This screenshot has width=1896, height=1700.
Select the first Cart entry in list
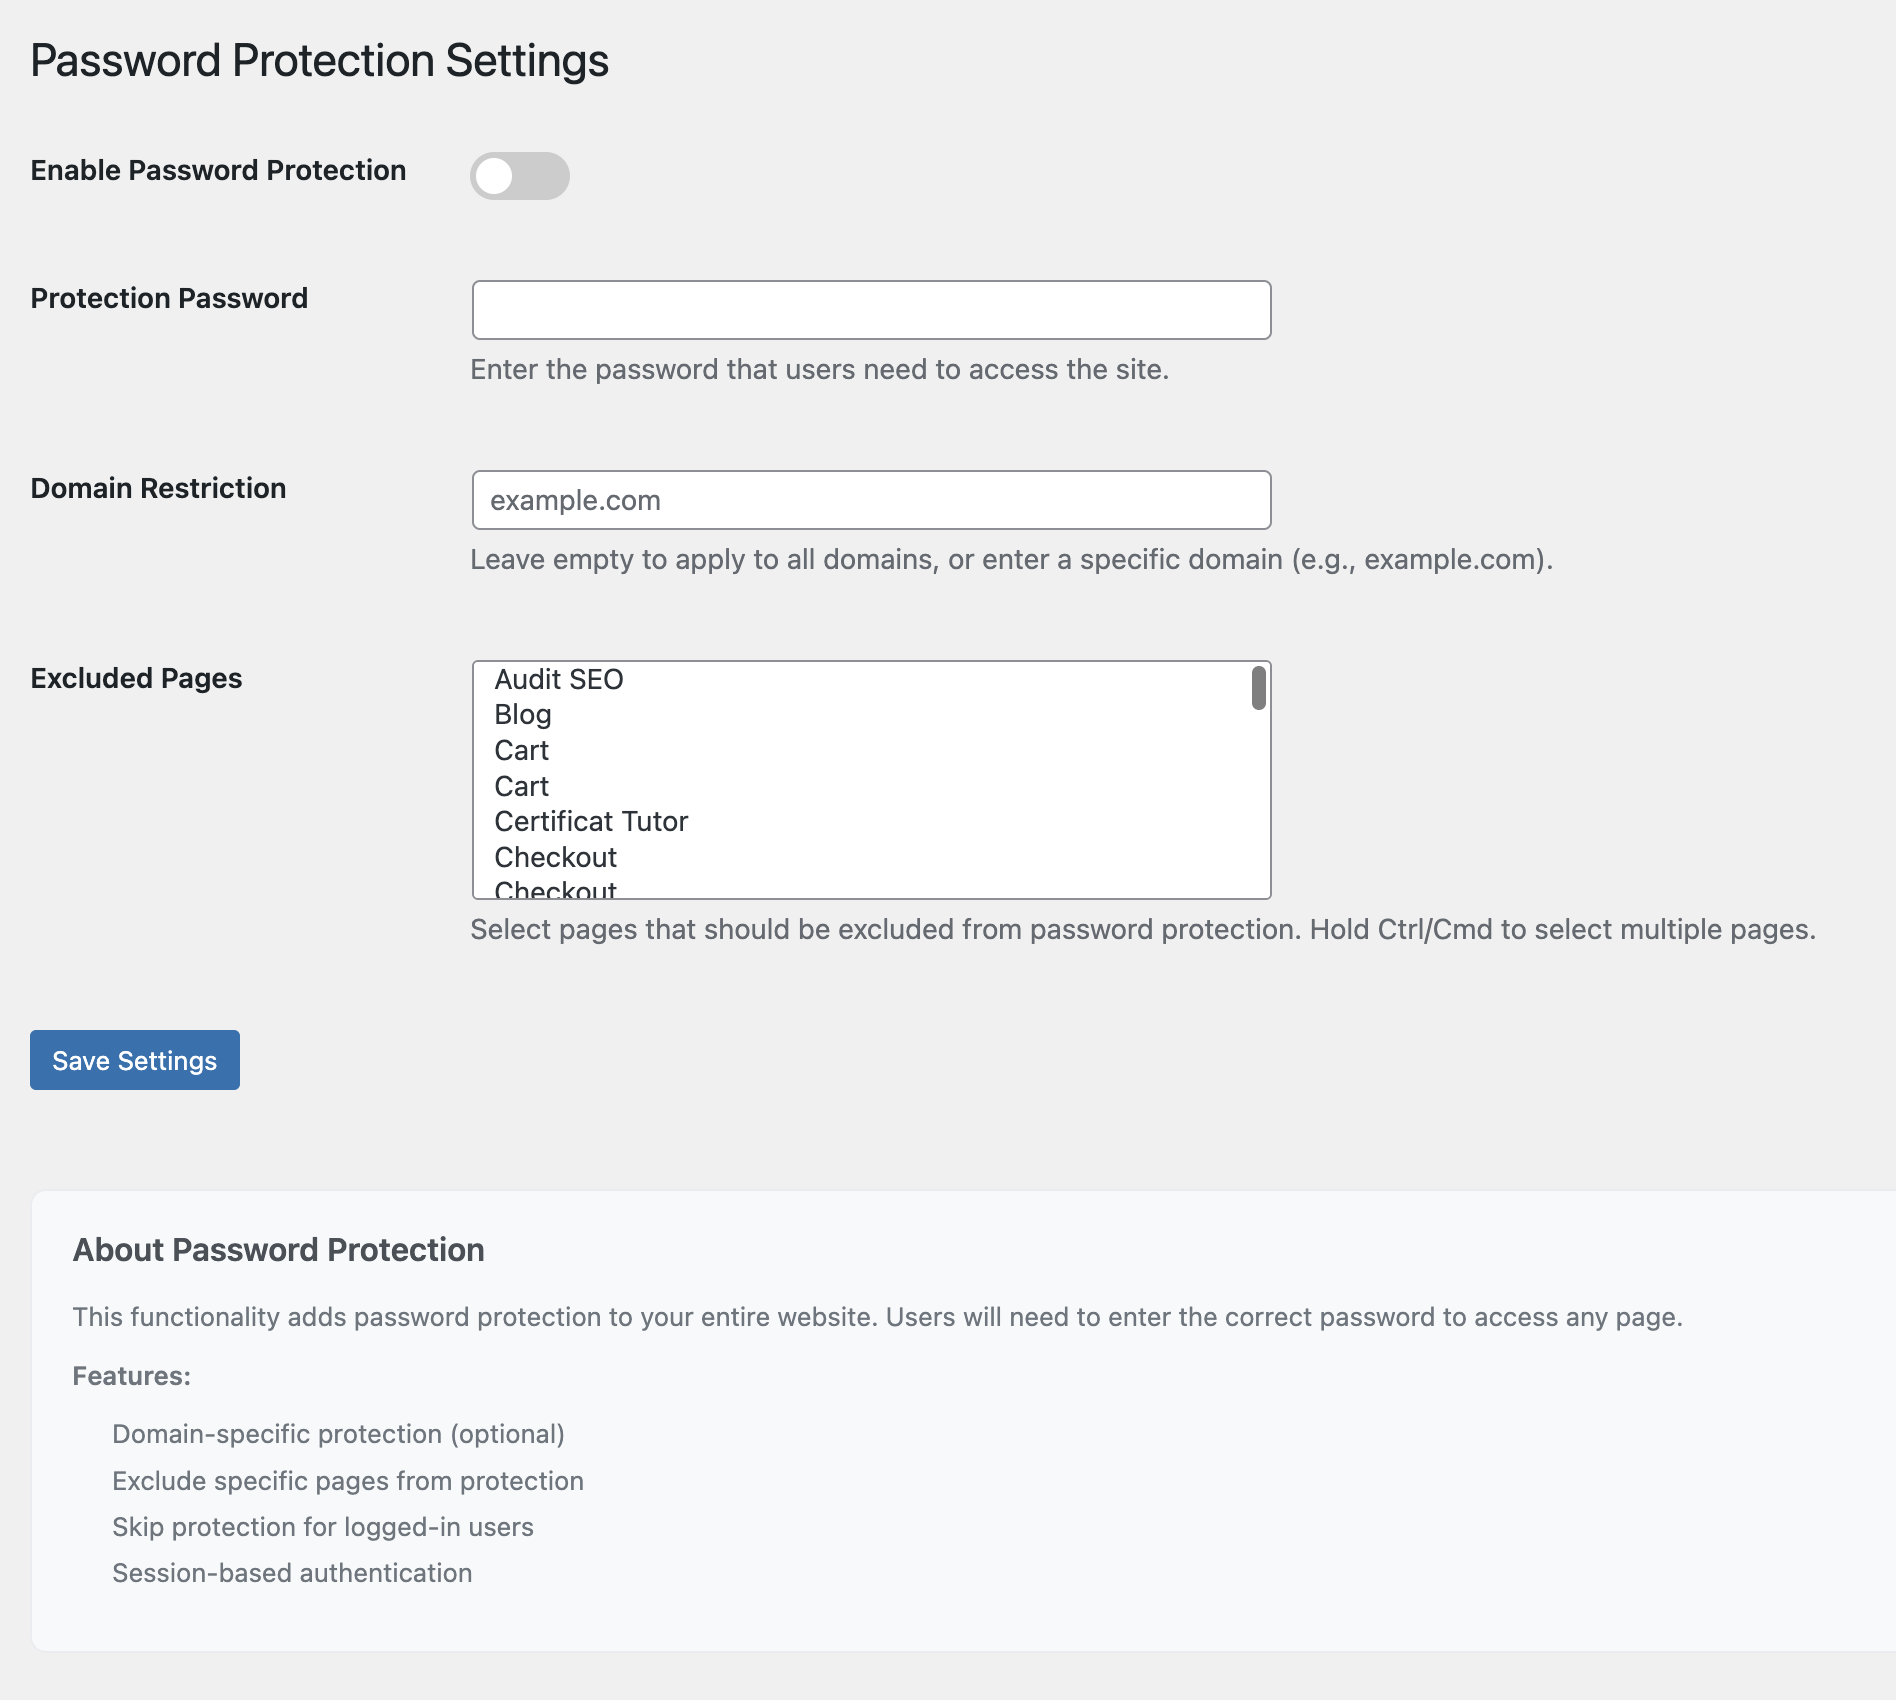pos(522,751)
